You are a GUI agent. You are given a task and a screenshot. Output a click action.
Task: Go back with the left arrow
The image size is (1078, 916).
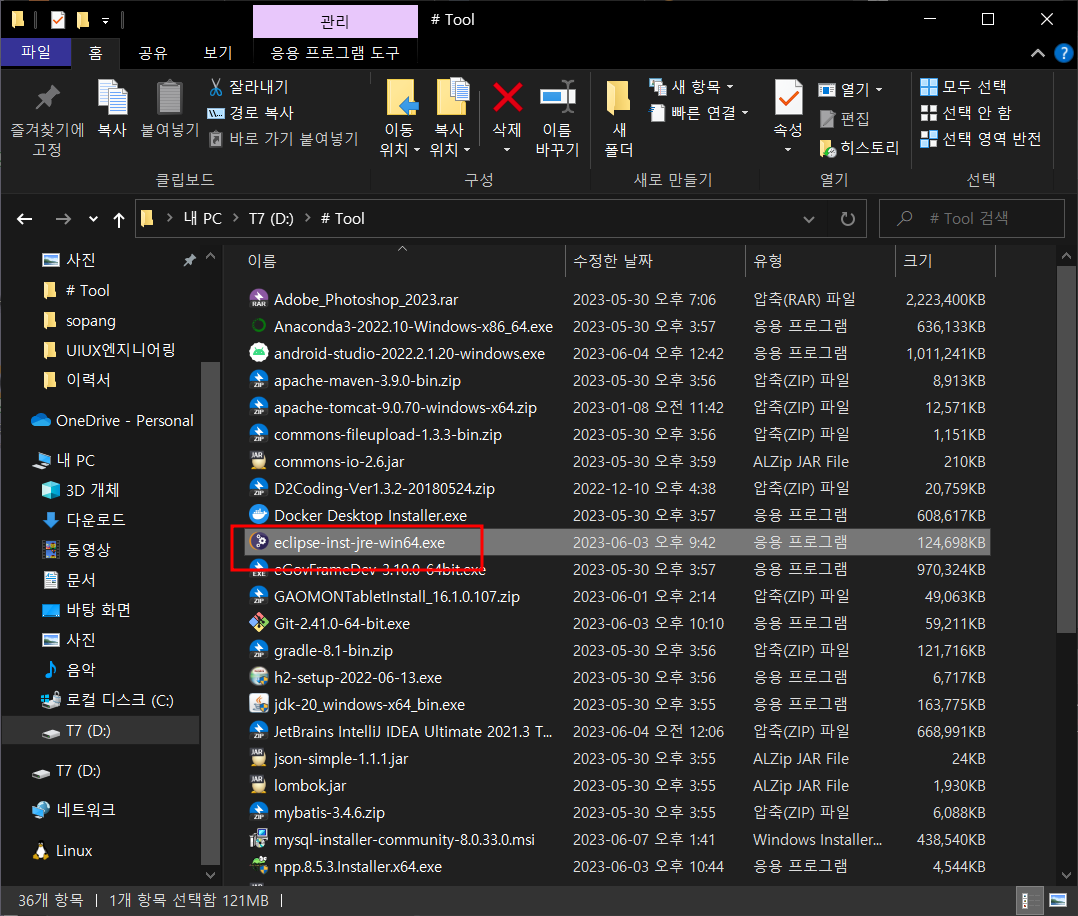click(25, 219)
